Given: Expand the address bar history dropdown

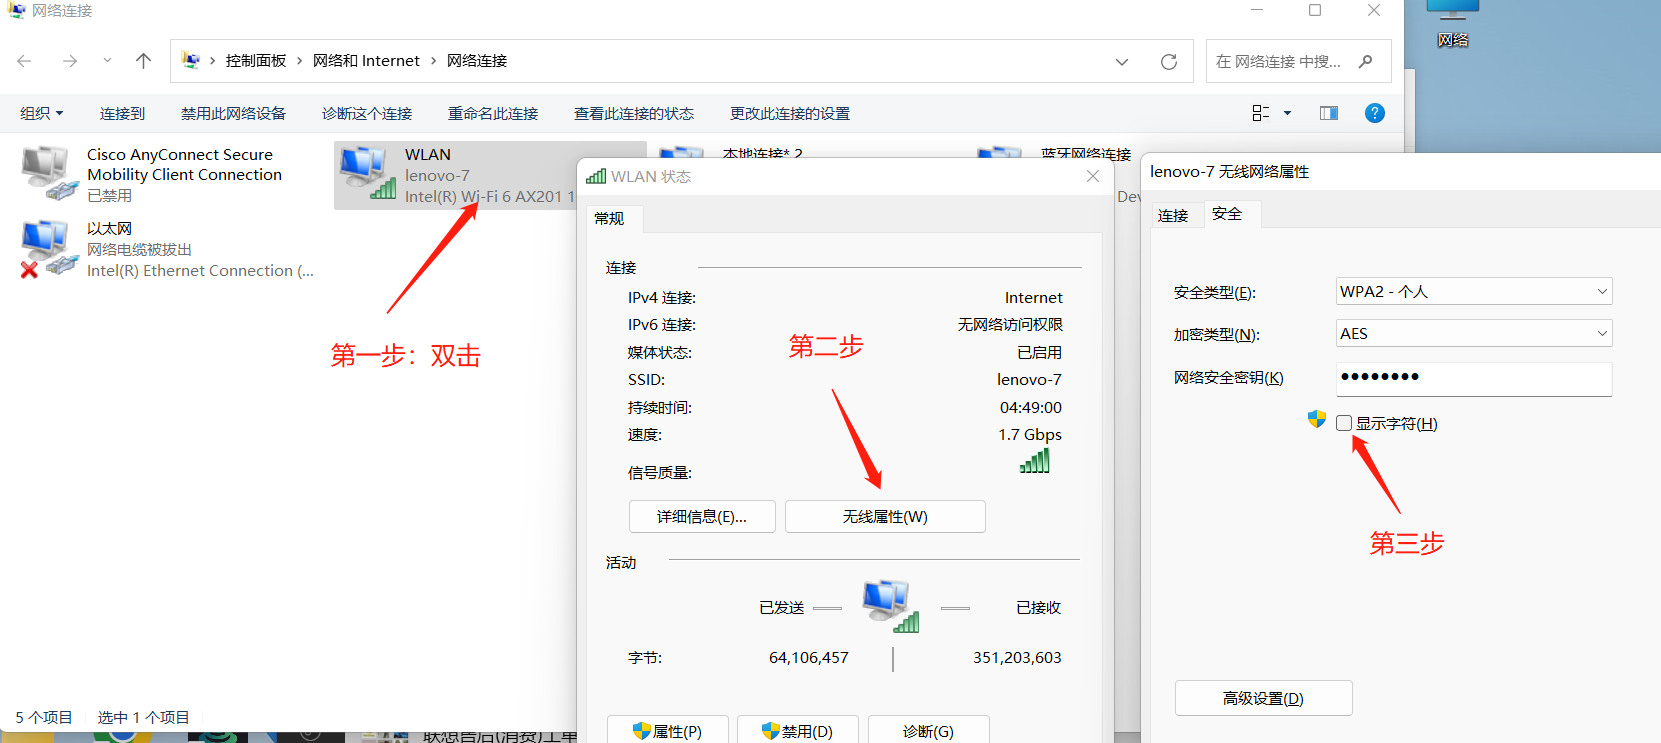Looking at the screenshot, I should tap(1121, 61).
